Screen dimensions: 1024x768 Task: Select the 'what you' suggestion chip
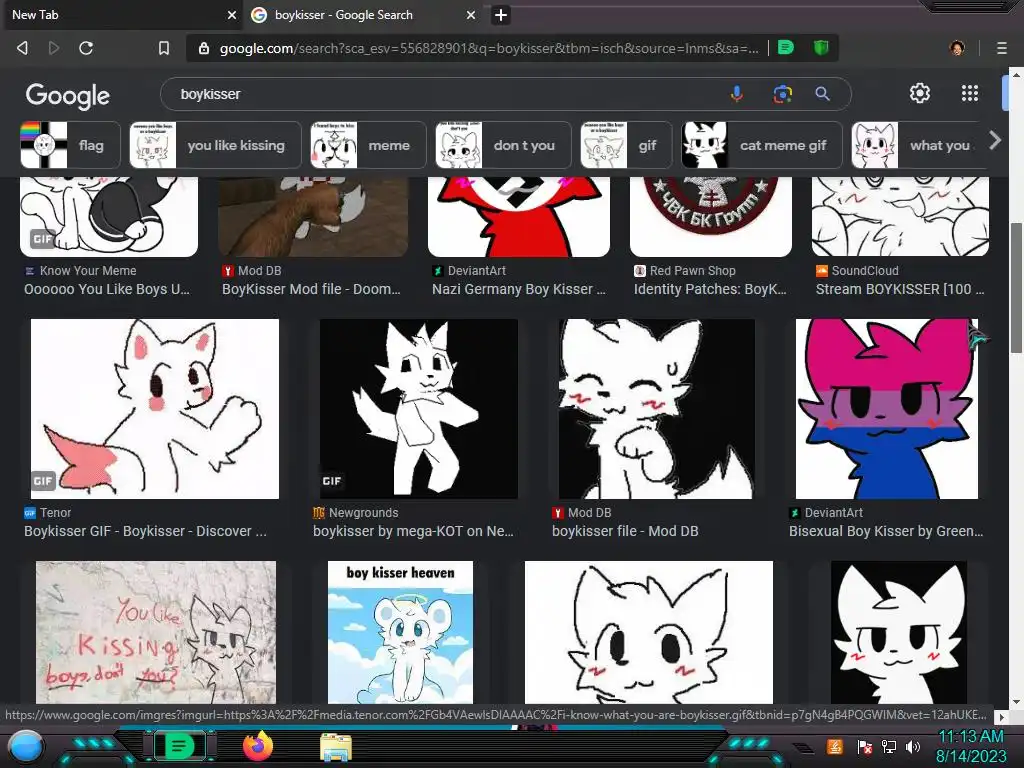tap(918, 145)
